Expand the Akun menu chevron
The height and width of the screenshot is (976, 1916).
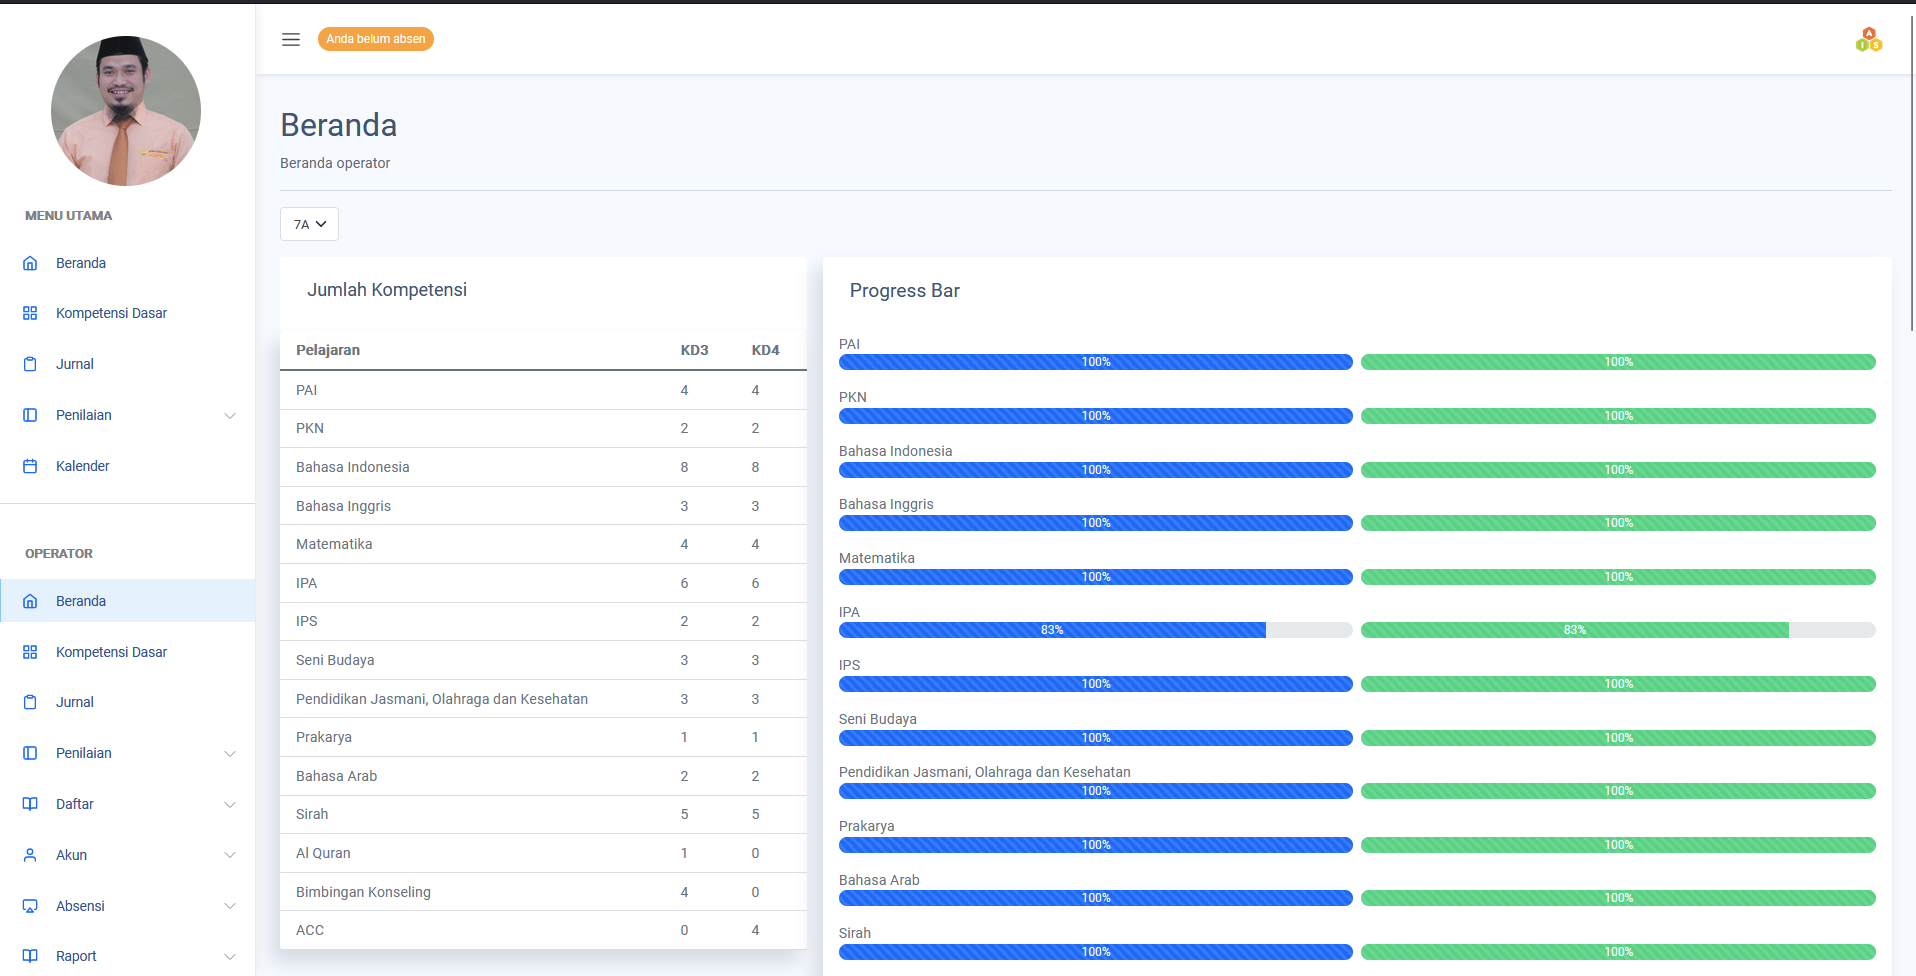click(231, 855)
